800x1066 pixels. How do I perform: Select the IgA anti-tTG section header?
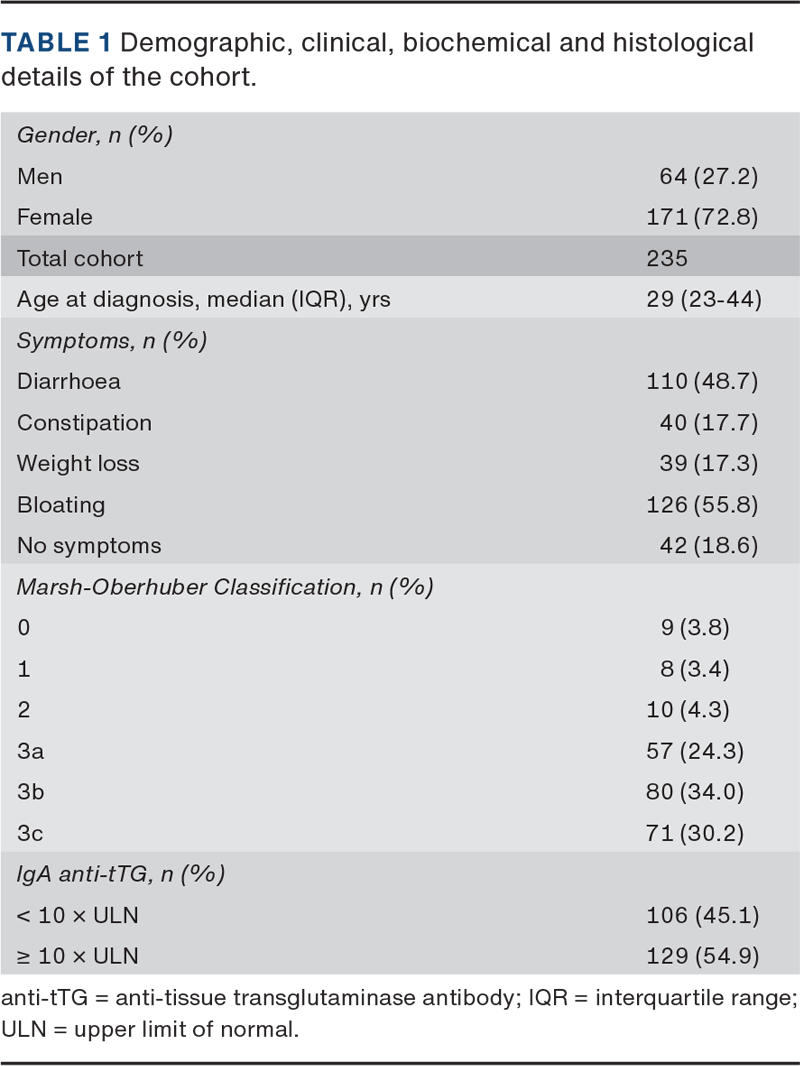click(x=121, y=874)
